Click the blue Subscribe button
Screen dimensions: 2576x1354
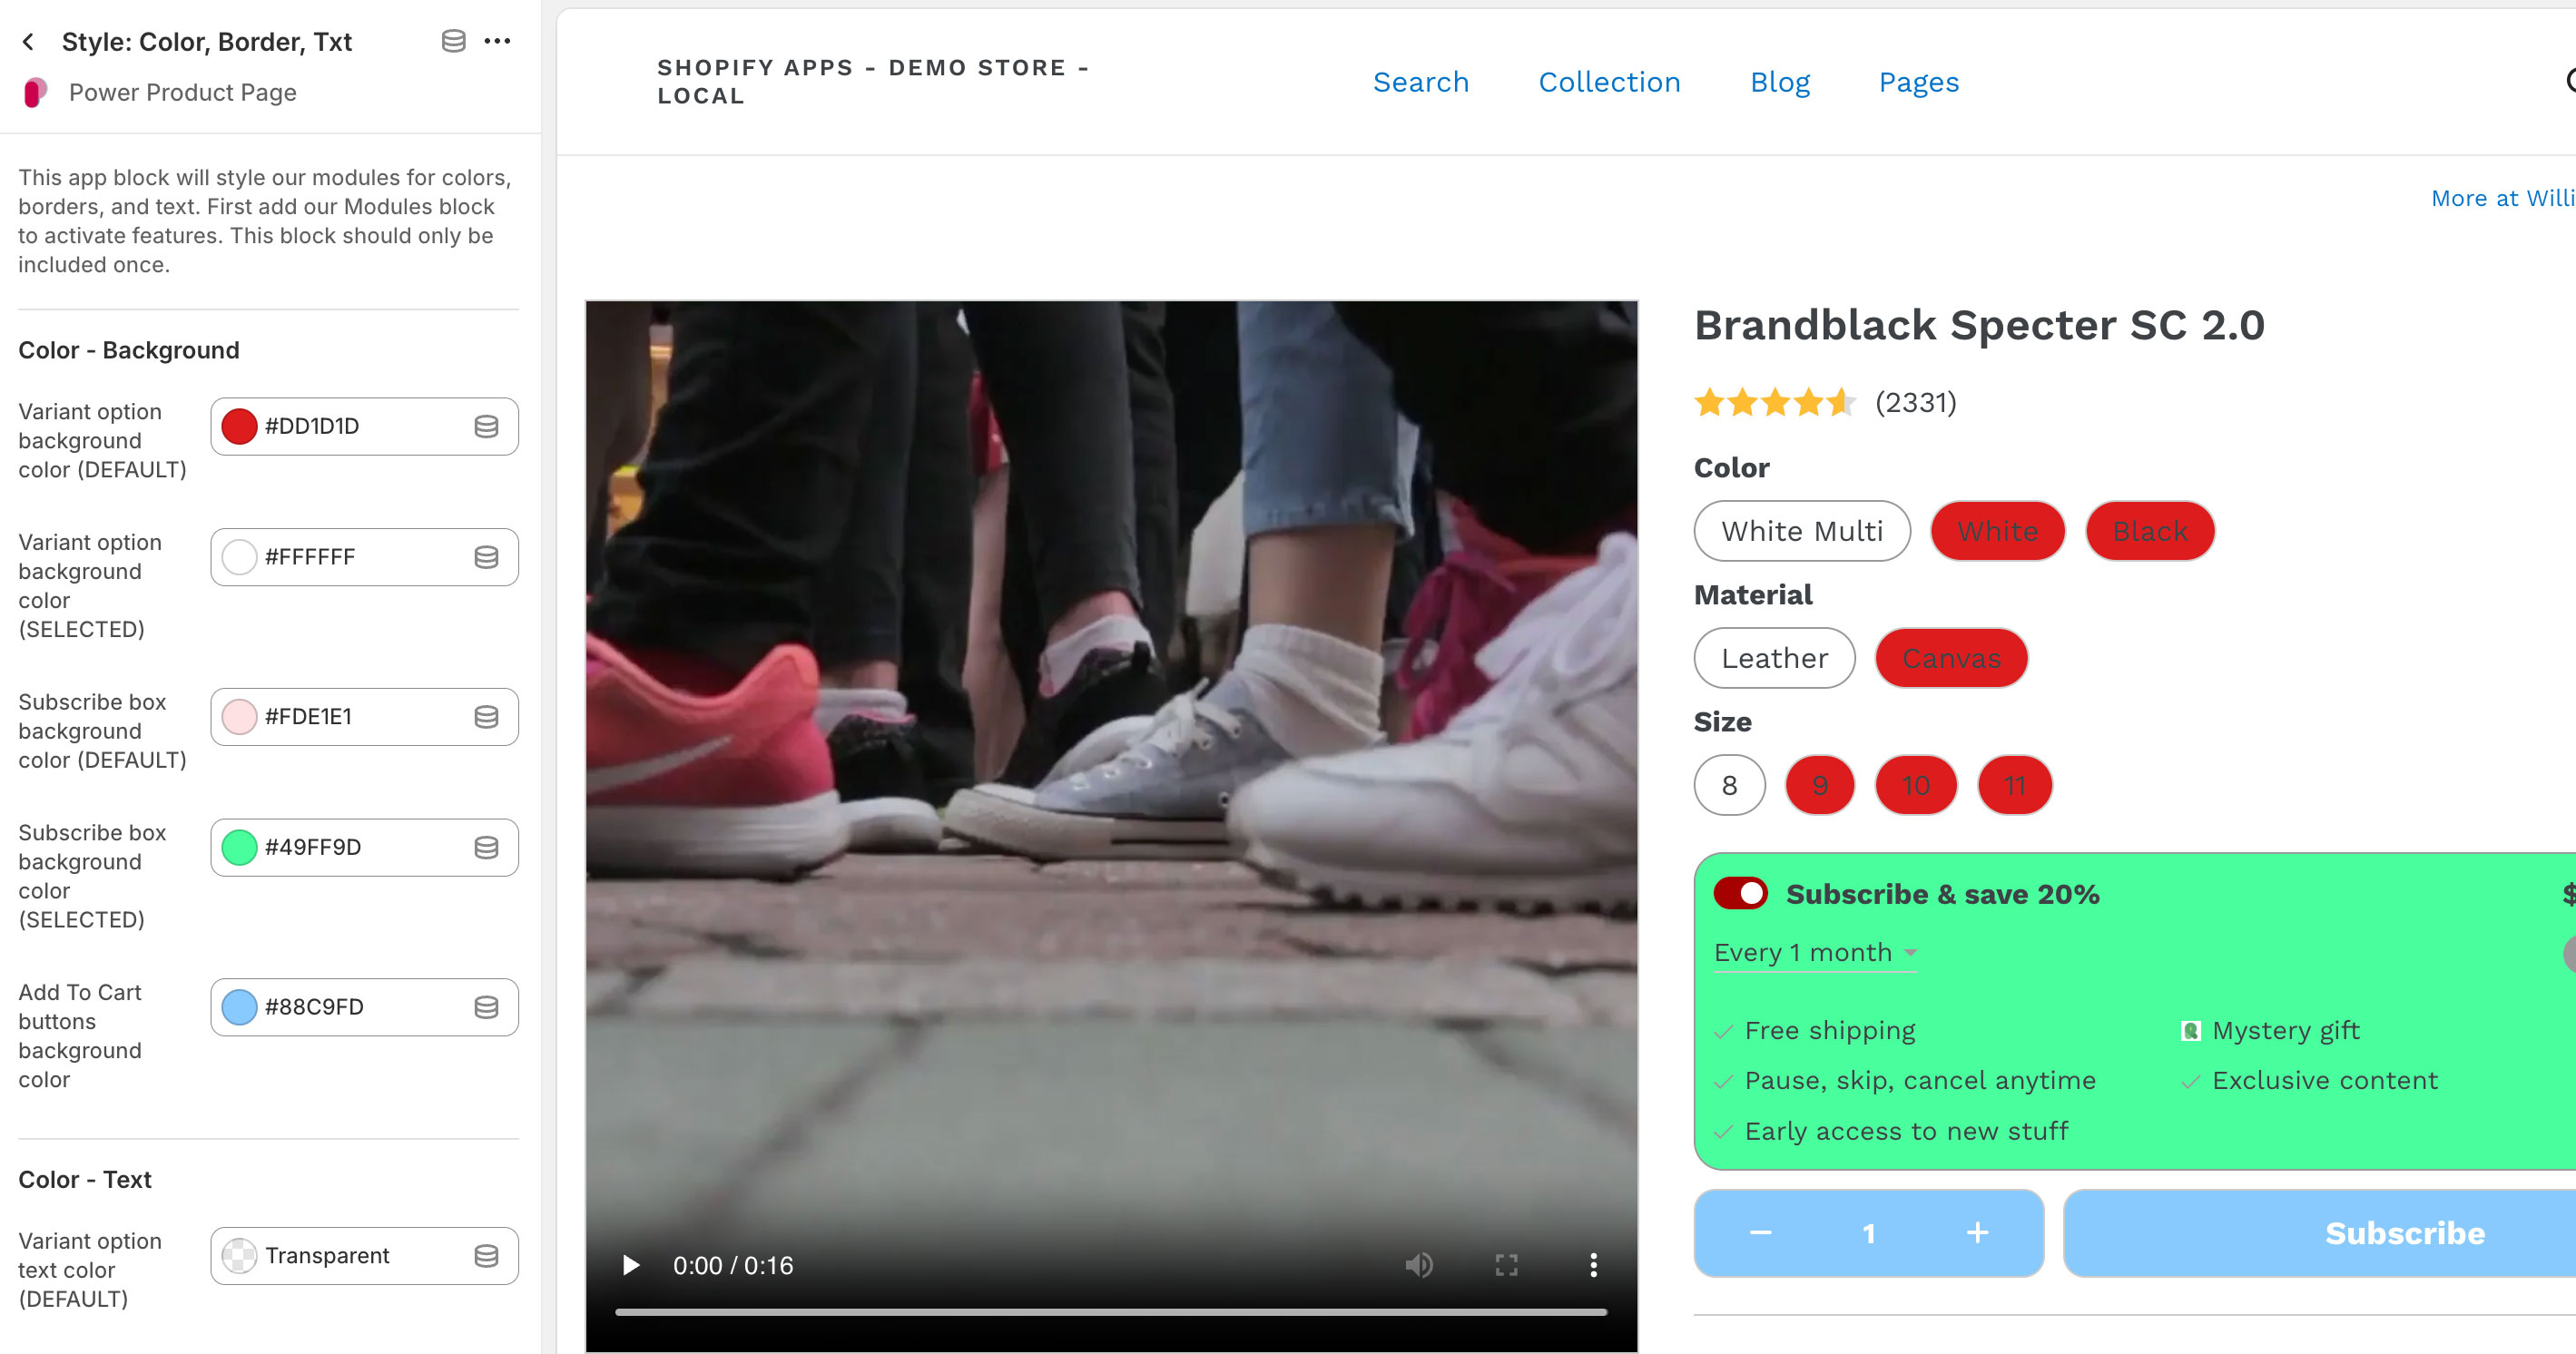coord(2403,1233)
